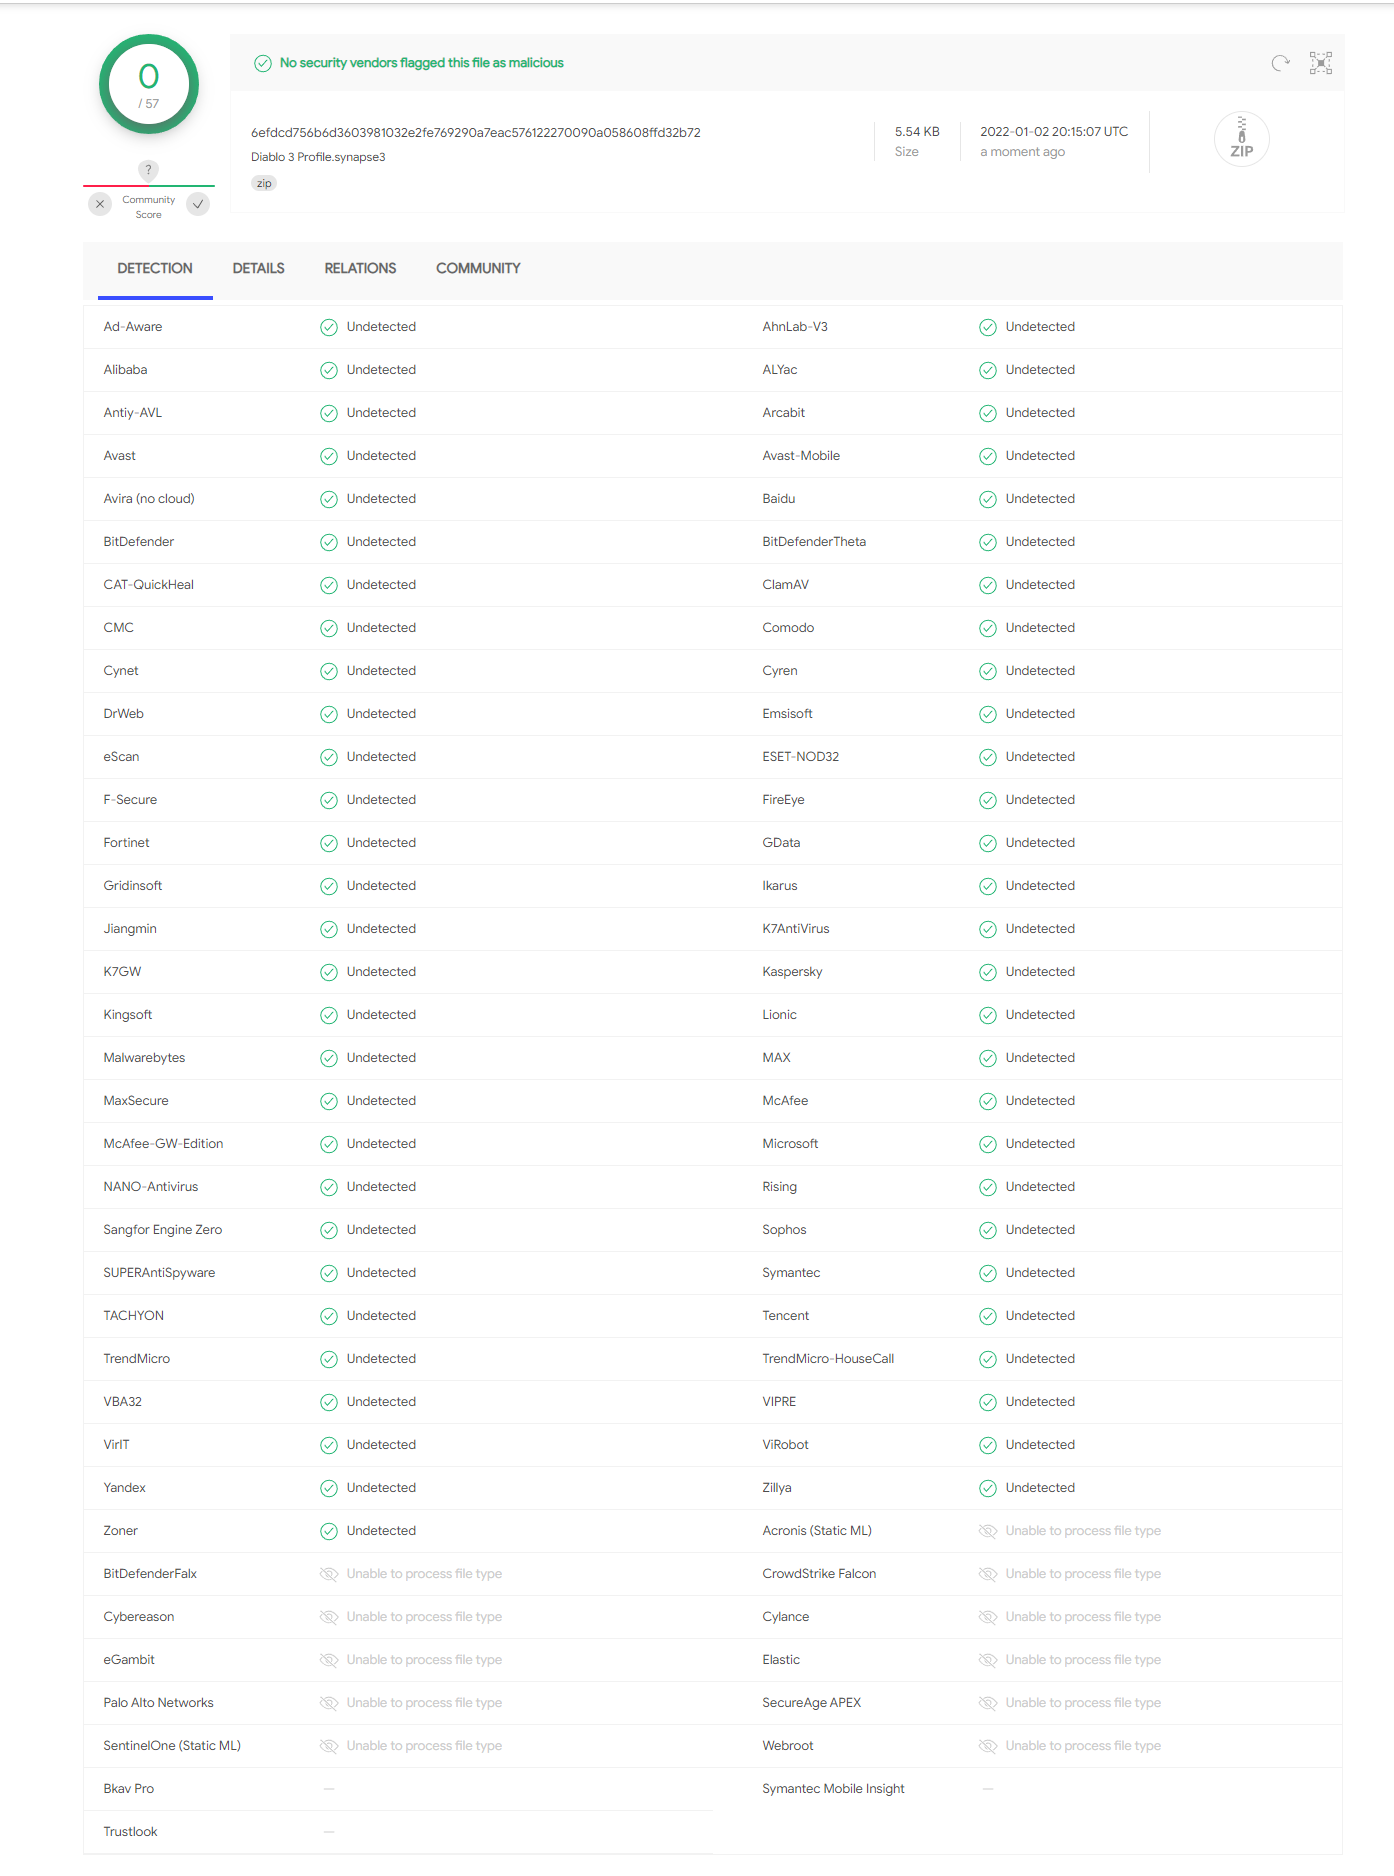This screenshot has width=1394, height=1876.
Task: Click undetected check icon for Kaspersky
Action: point(988,972)
